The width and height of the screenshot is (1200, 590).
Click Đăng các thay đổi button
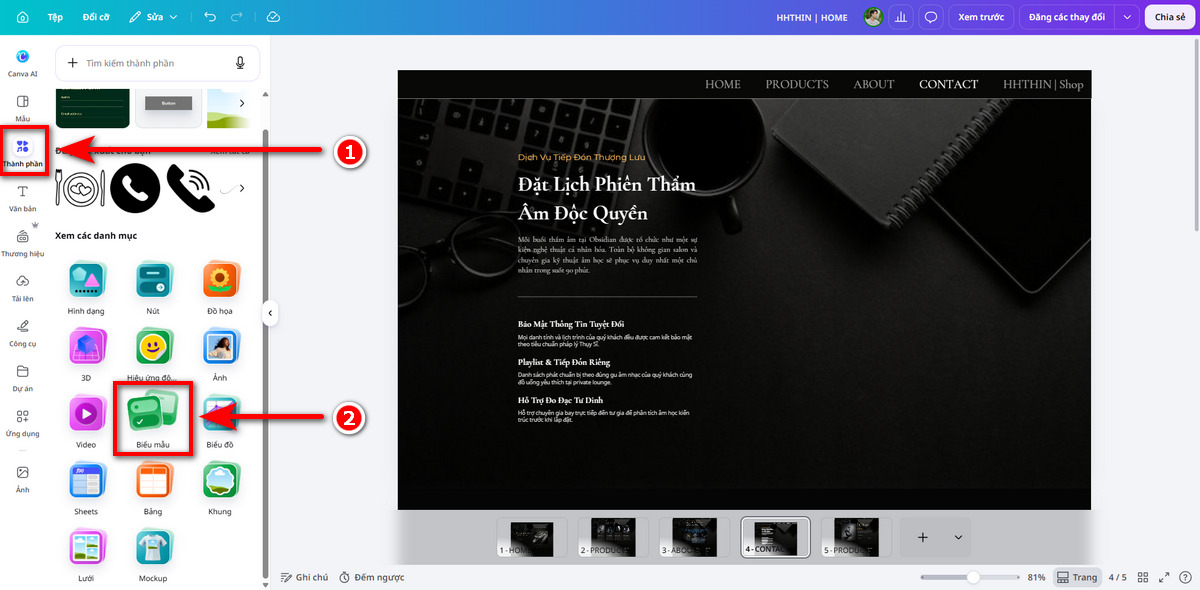point(1067,17)
